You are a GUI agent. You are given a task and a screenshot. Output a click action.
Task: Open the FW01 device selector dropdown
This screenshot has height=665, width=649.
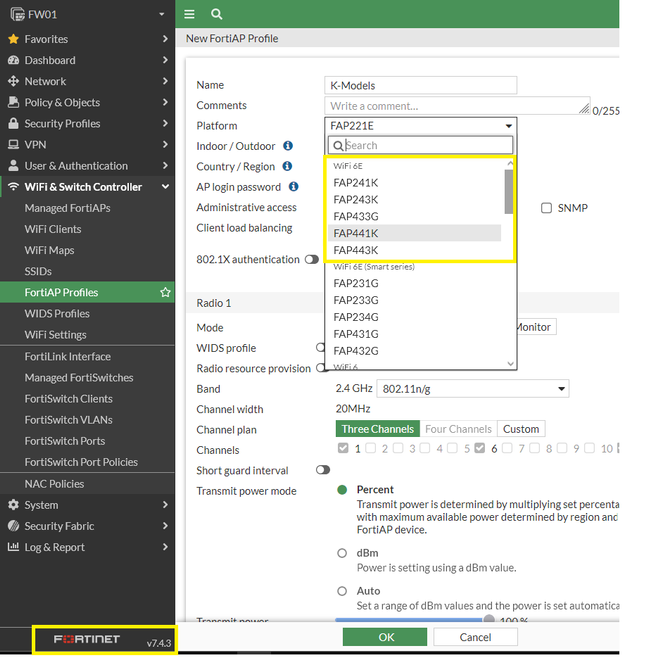point(162,14)
